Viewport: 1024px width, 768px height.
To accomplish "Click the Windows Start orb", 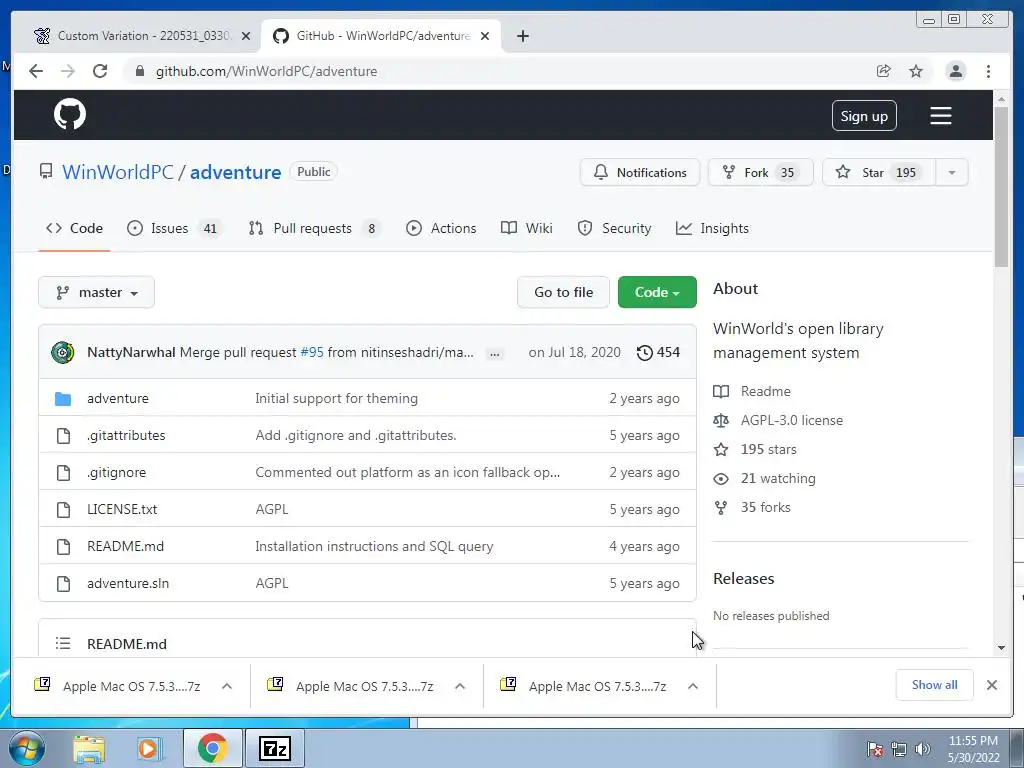I will [x=26, y=748].
